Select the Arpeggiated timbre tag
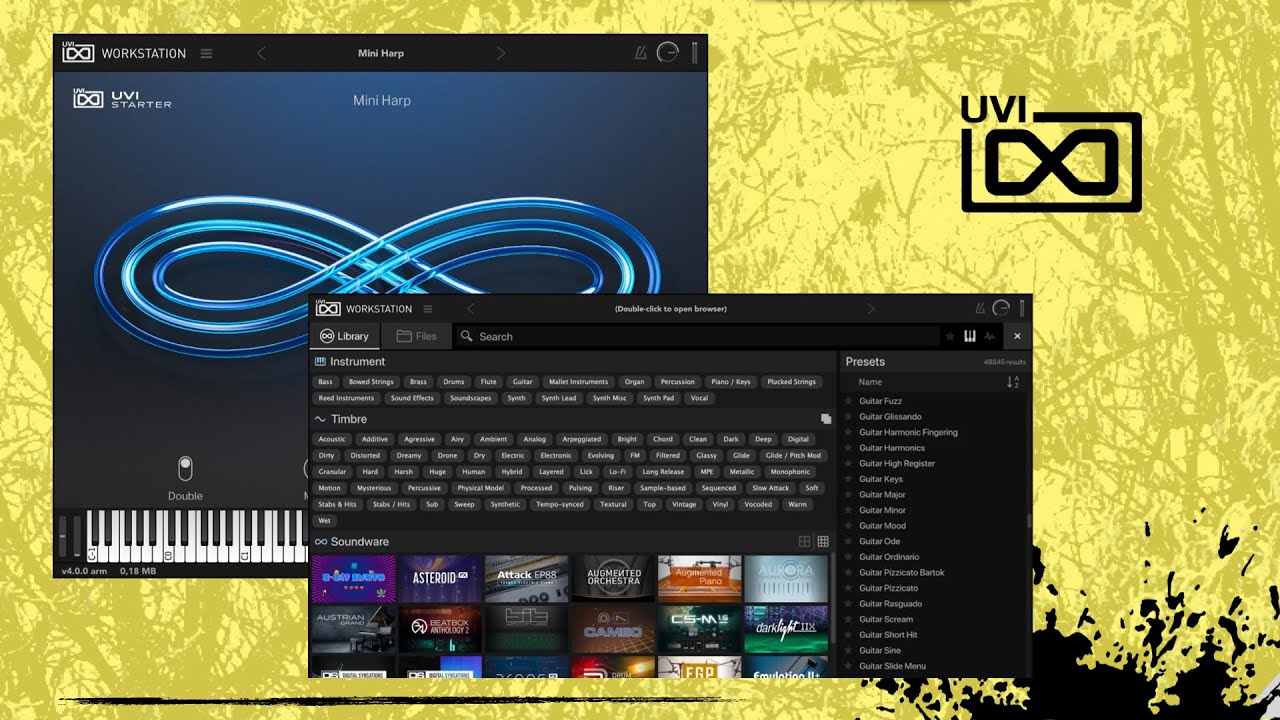The width and height of the screenshot is (1280, 720). coord(581,439)
